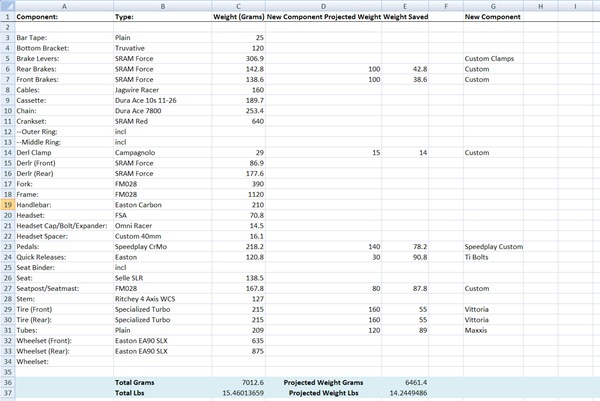The width and height of the screenshot is (600, 401).
Task: Select the 'Campagnolo' cell
Action: tap(162, 152)
